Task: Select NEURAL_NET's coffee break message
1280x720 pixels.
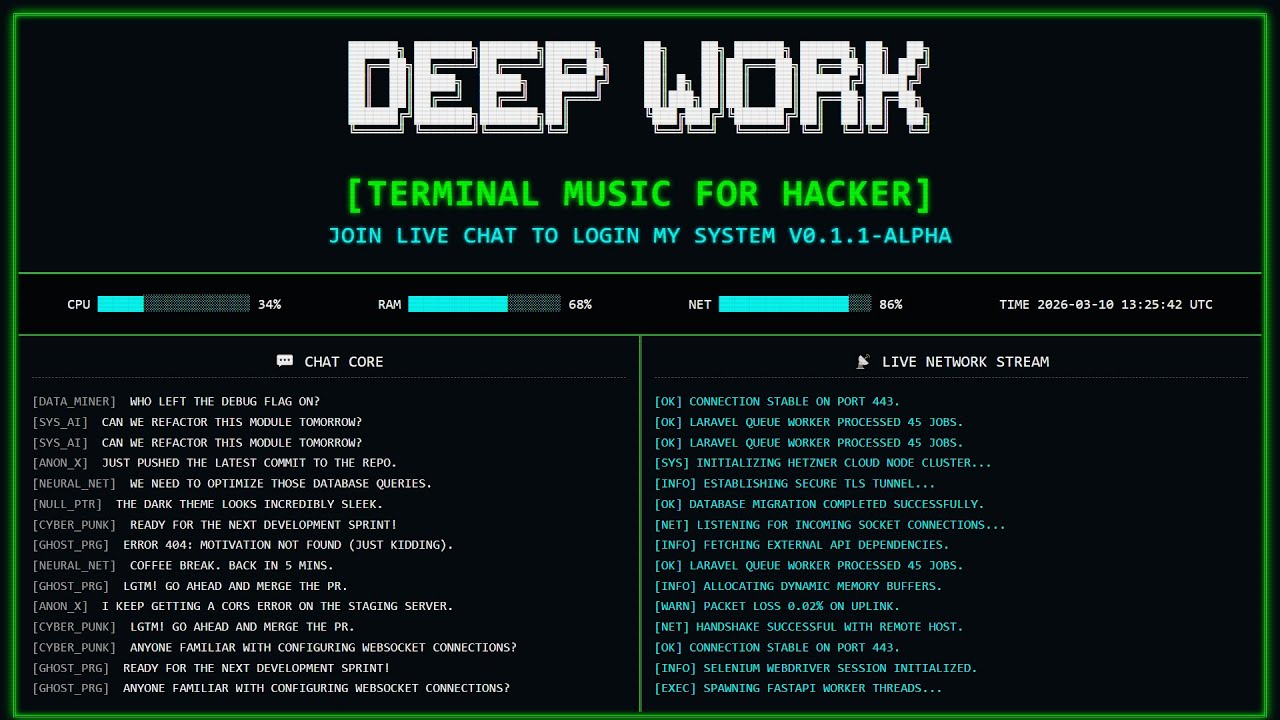Action: coord(183,566)
